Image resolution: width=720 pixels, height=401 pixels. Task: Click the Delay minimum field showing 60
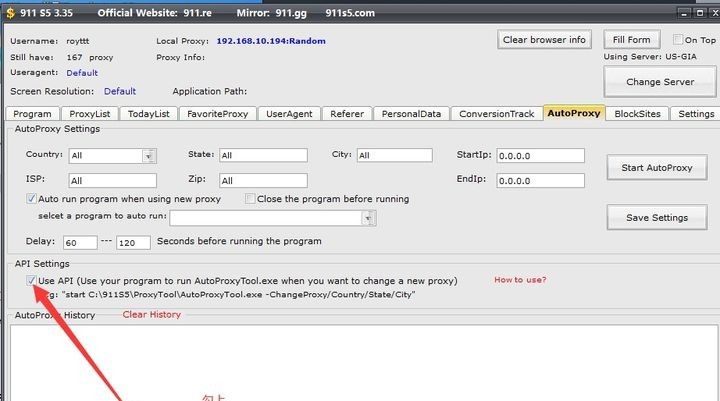80,243
